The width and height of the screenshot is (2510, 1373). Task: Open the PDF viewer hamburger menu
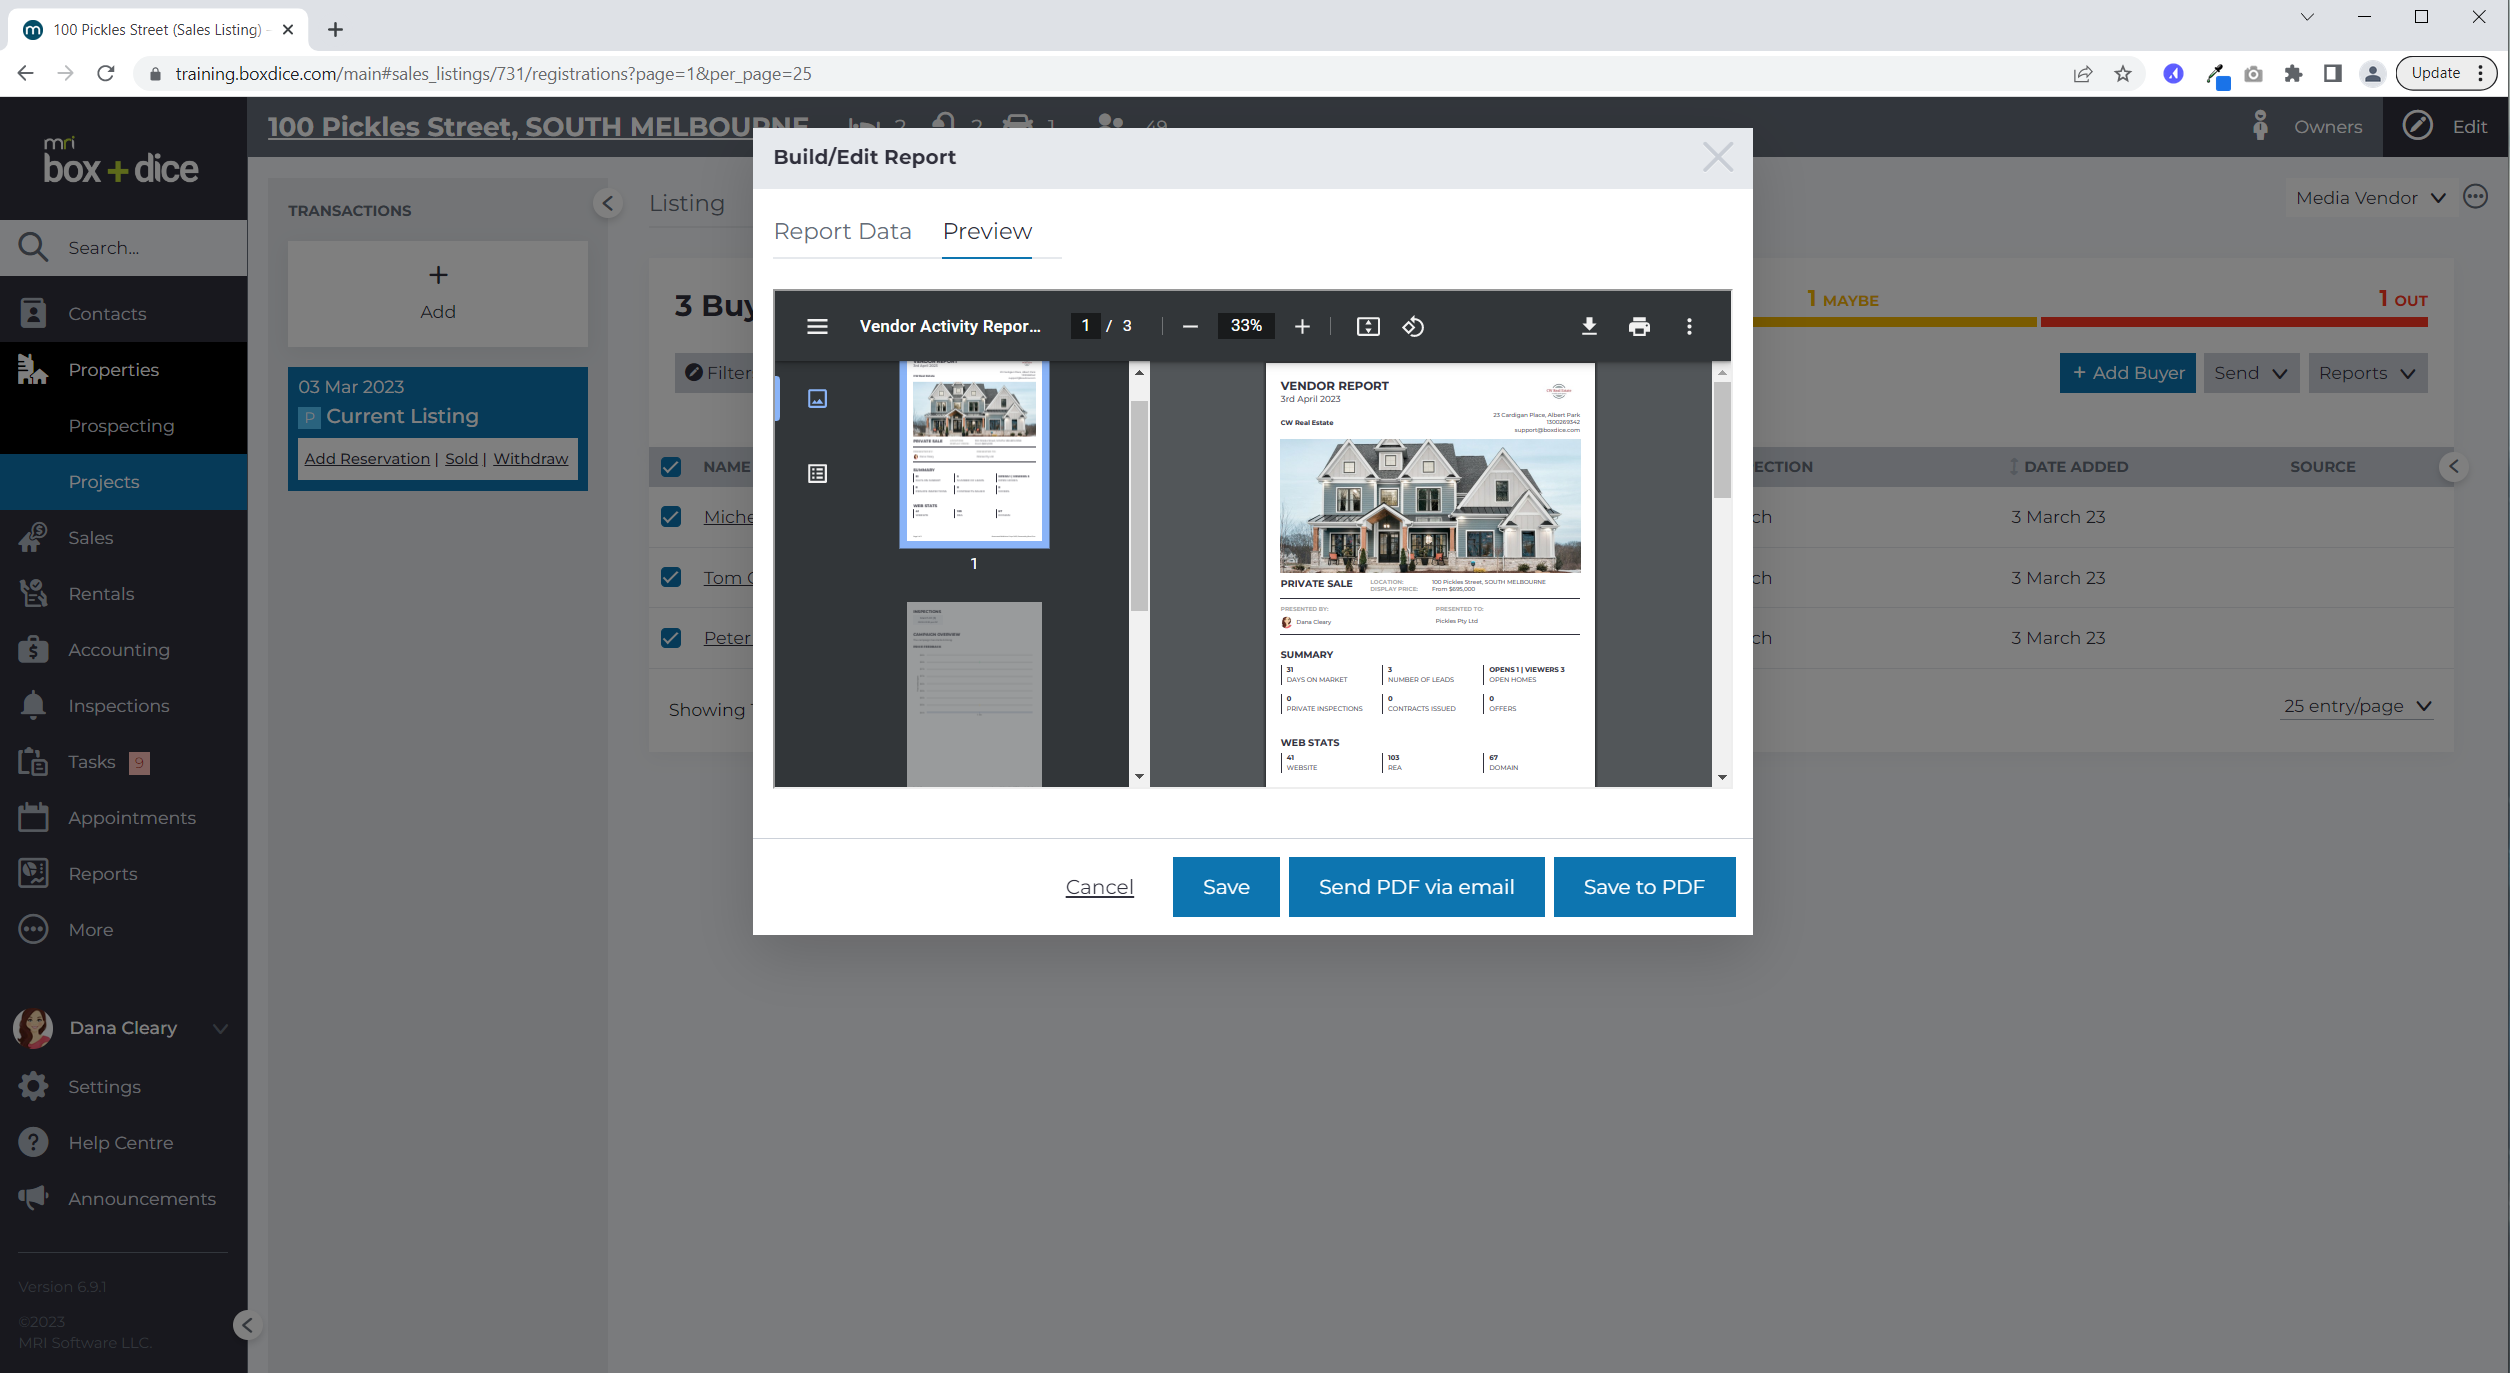[818, 326]
